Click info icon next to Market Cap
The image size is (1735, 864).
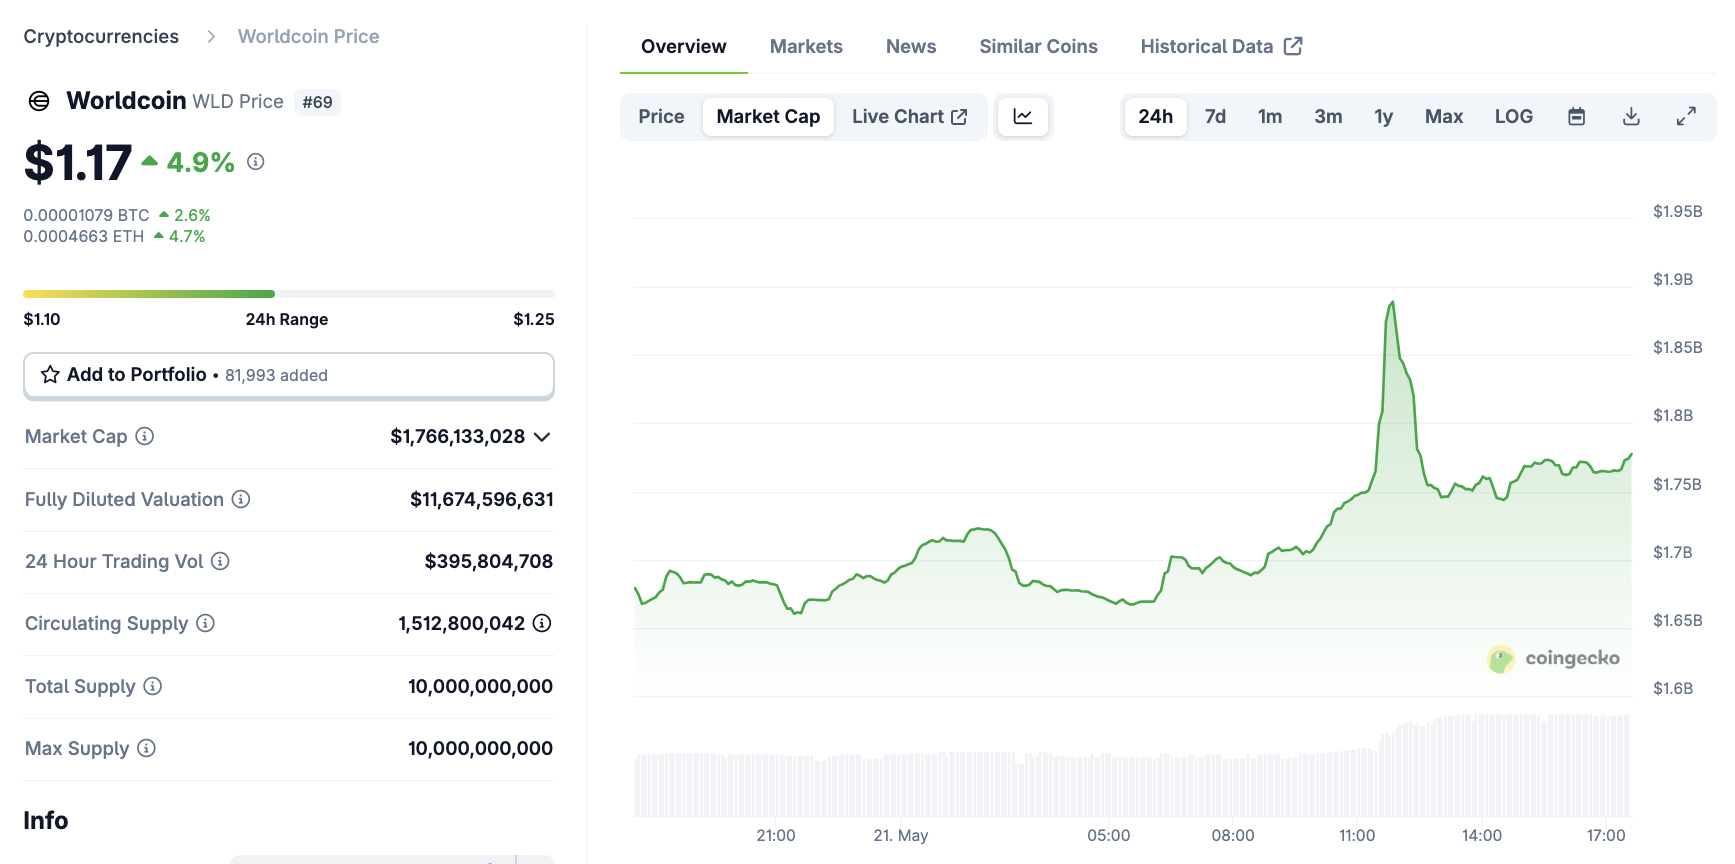145,436
